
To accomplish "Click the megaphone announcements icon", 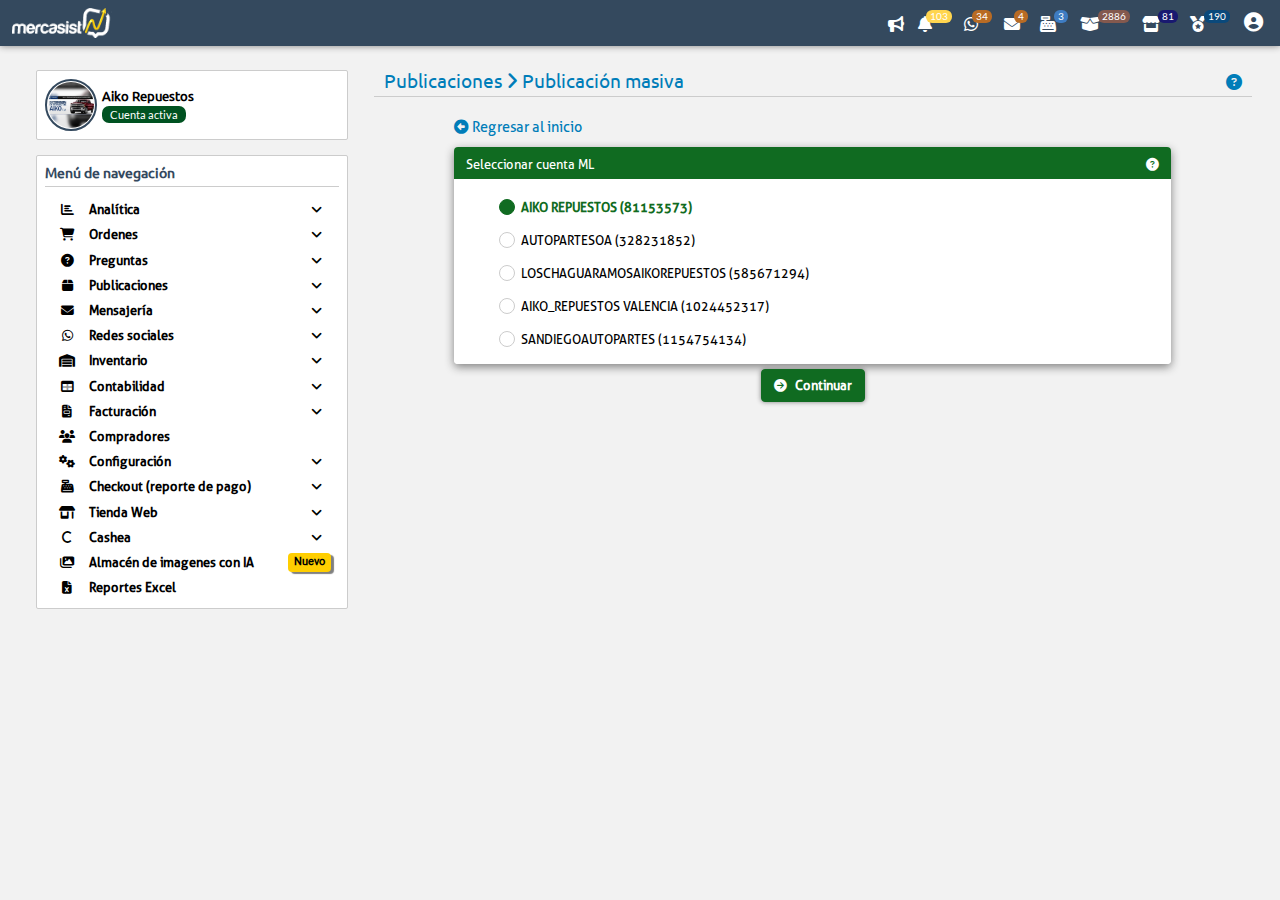I will click(x=896, y=24).
